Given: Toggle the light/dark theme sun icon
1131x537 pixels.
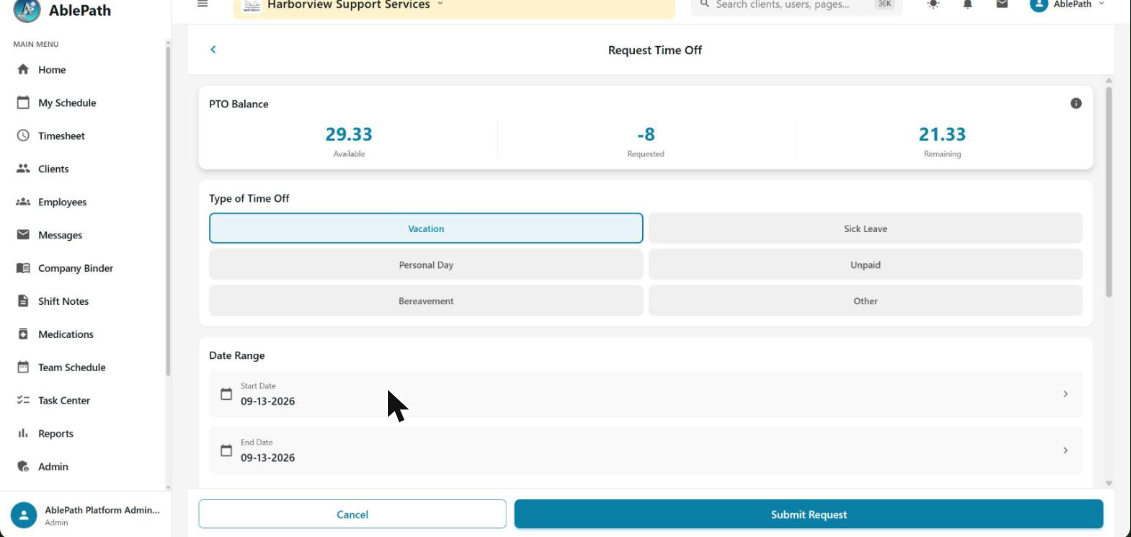Looking at the screenshot, I should 933,4.
